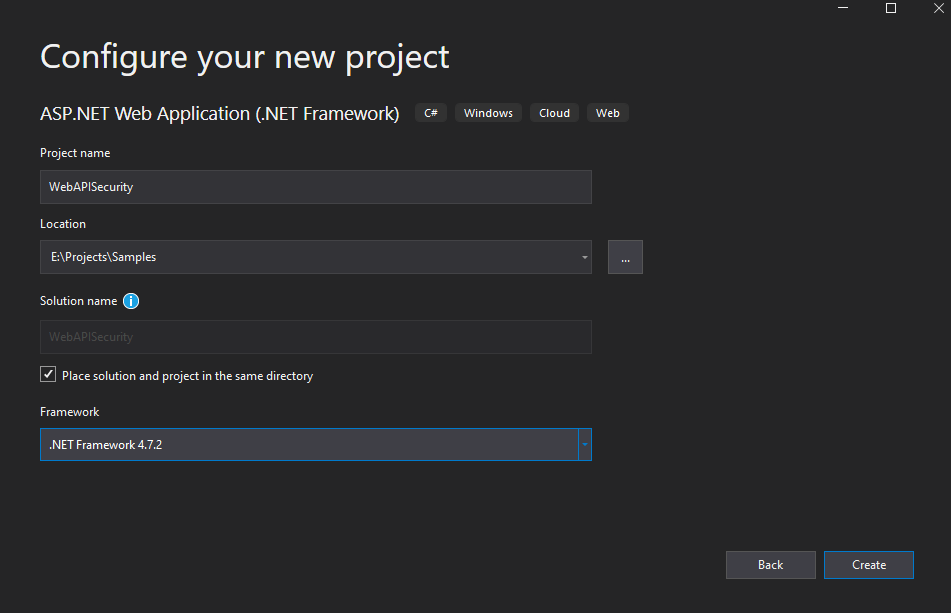Screen dimensions: 951x613
Task: Click the C# tag
Action: click(x=431, y=113)
